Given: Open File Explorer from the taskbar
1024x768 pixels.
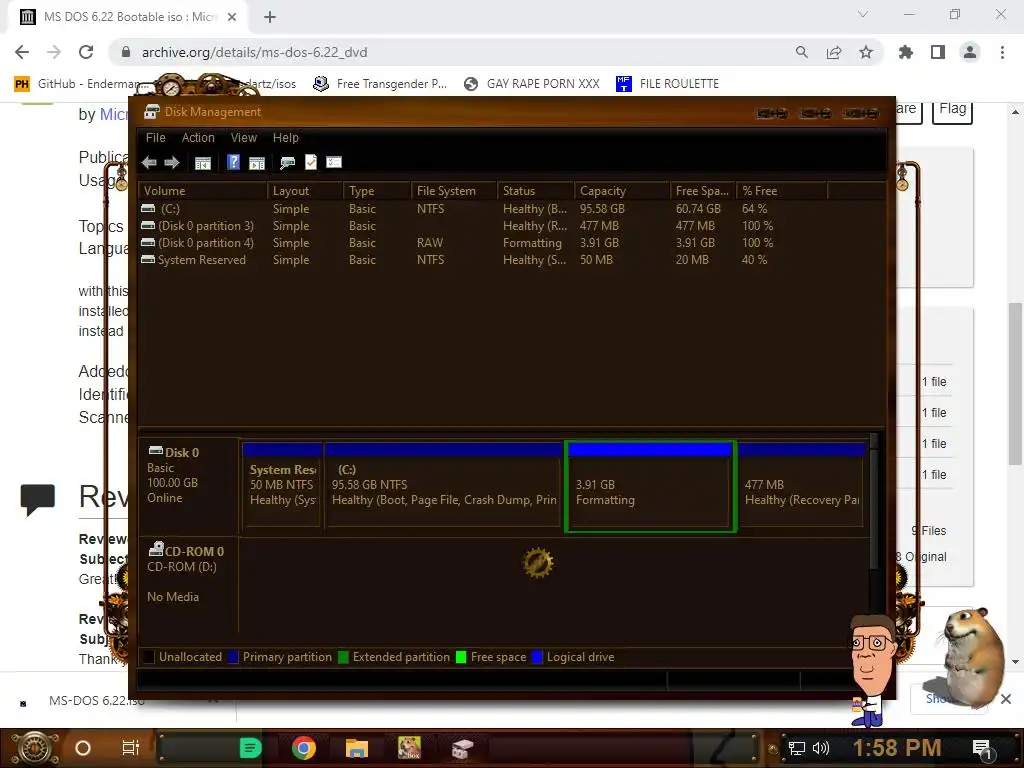Looking at the screenshot, I should [x=357, y=748].
